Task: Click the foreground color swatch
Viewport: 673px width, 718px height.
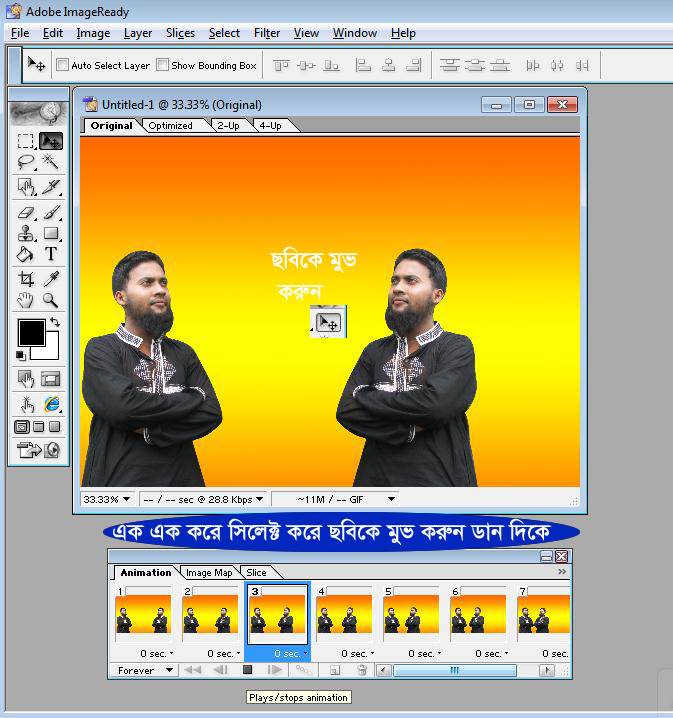Action: (x=32, y=332)
